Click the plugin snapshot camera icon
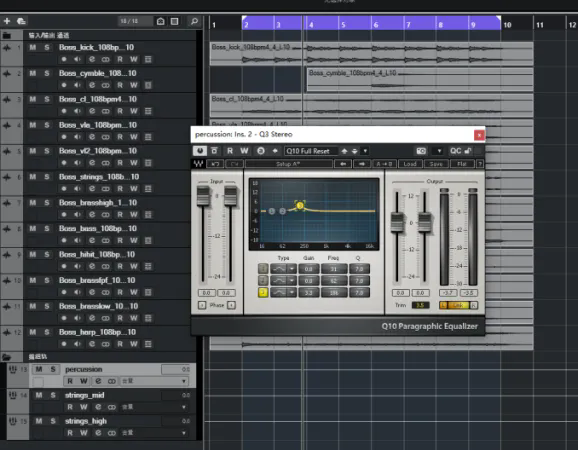This screenshot has height=450, width=578. click(x=421, y=151)
